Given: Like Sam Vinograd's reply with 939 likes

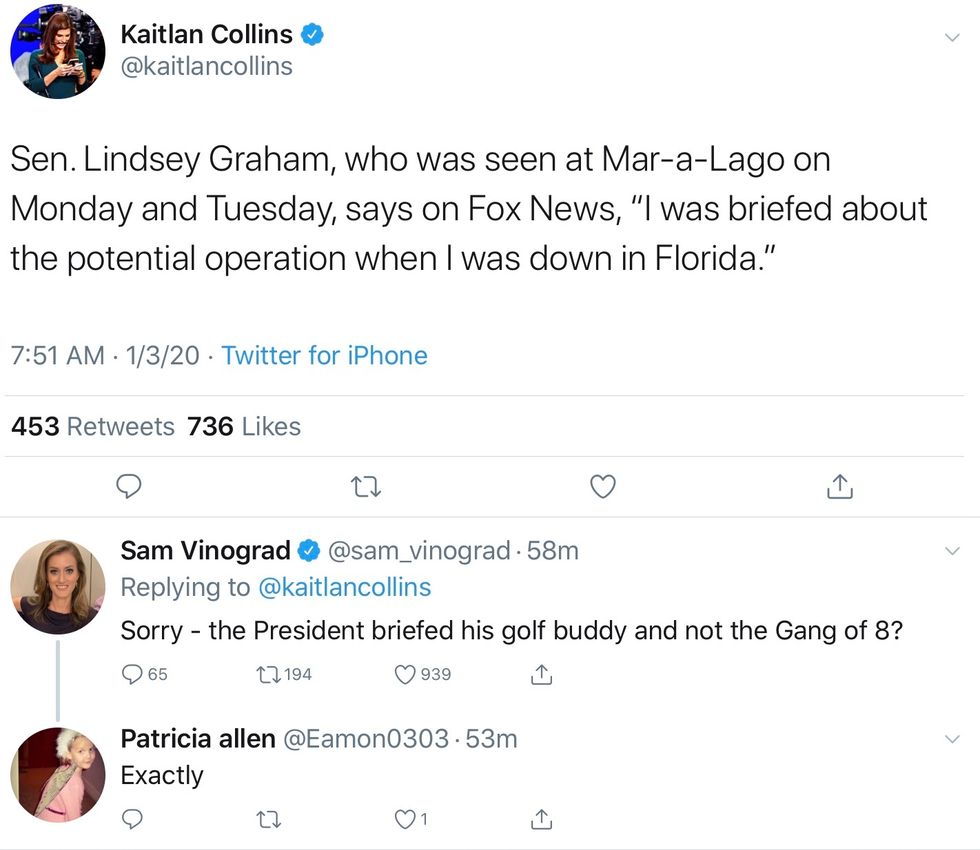Looking at the screenshot, I should point(408,675).
